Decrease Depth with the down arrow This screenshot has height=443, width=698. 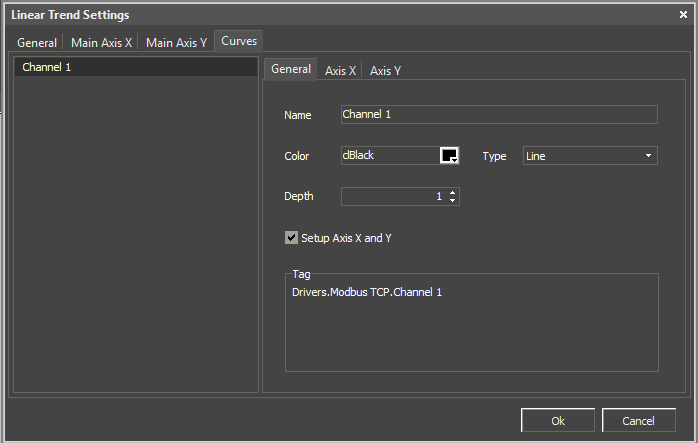(x=452, y=200)
